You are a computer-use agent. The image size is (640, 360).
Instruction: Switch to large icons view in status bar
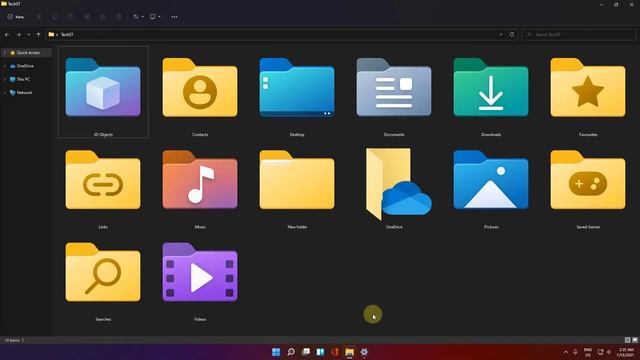click(635, 340)
